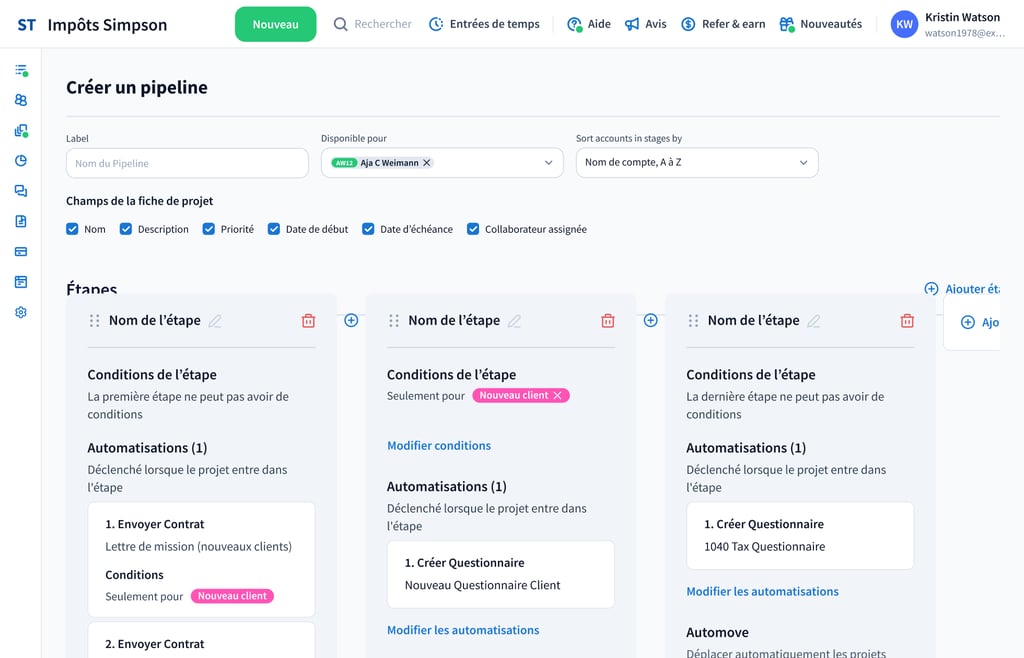The height and width of the screenshot is (658, 1024).
Task: Focus the Nom du Pipeline input field
Action: [187, 163]
